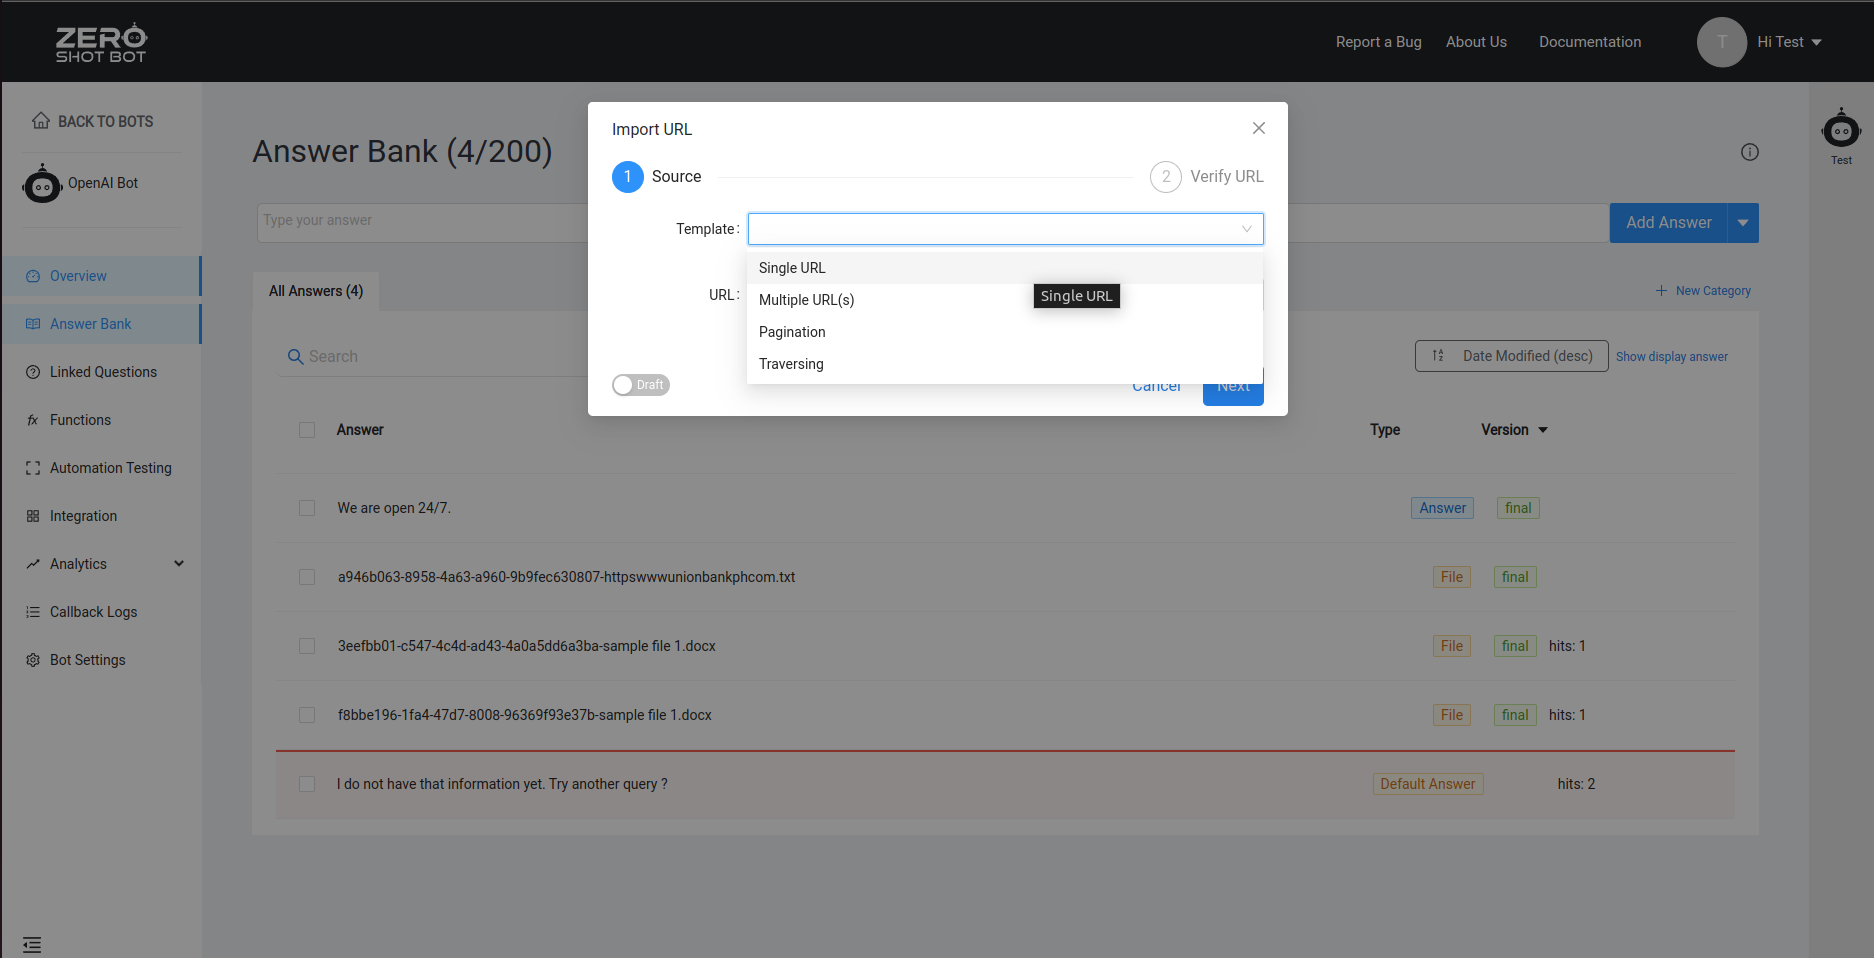The image size is (1874, 958).
Task: Select all answers with the header checkbox
Action: 307,429
